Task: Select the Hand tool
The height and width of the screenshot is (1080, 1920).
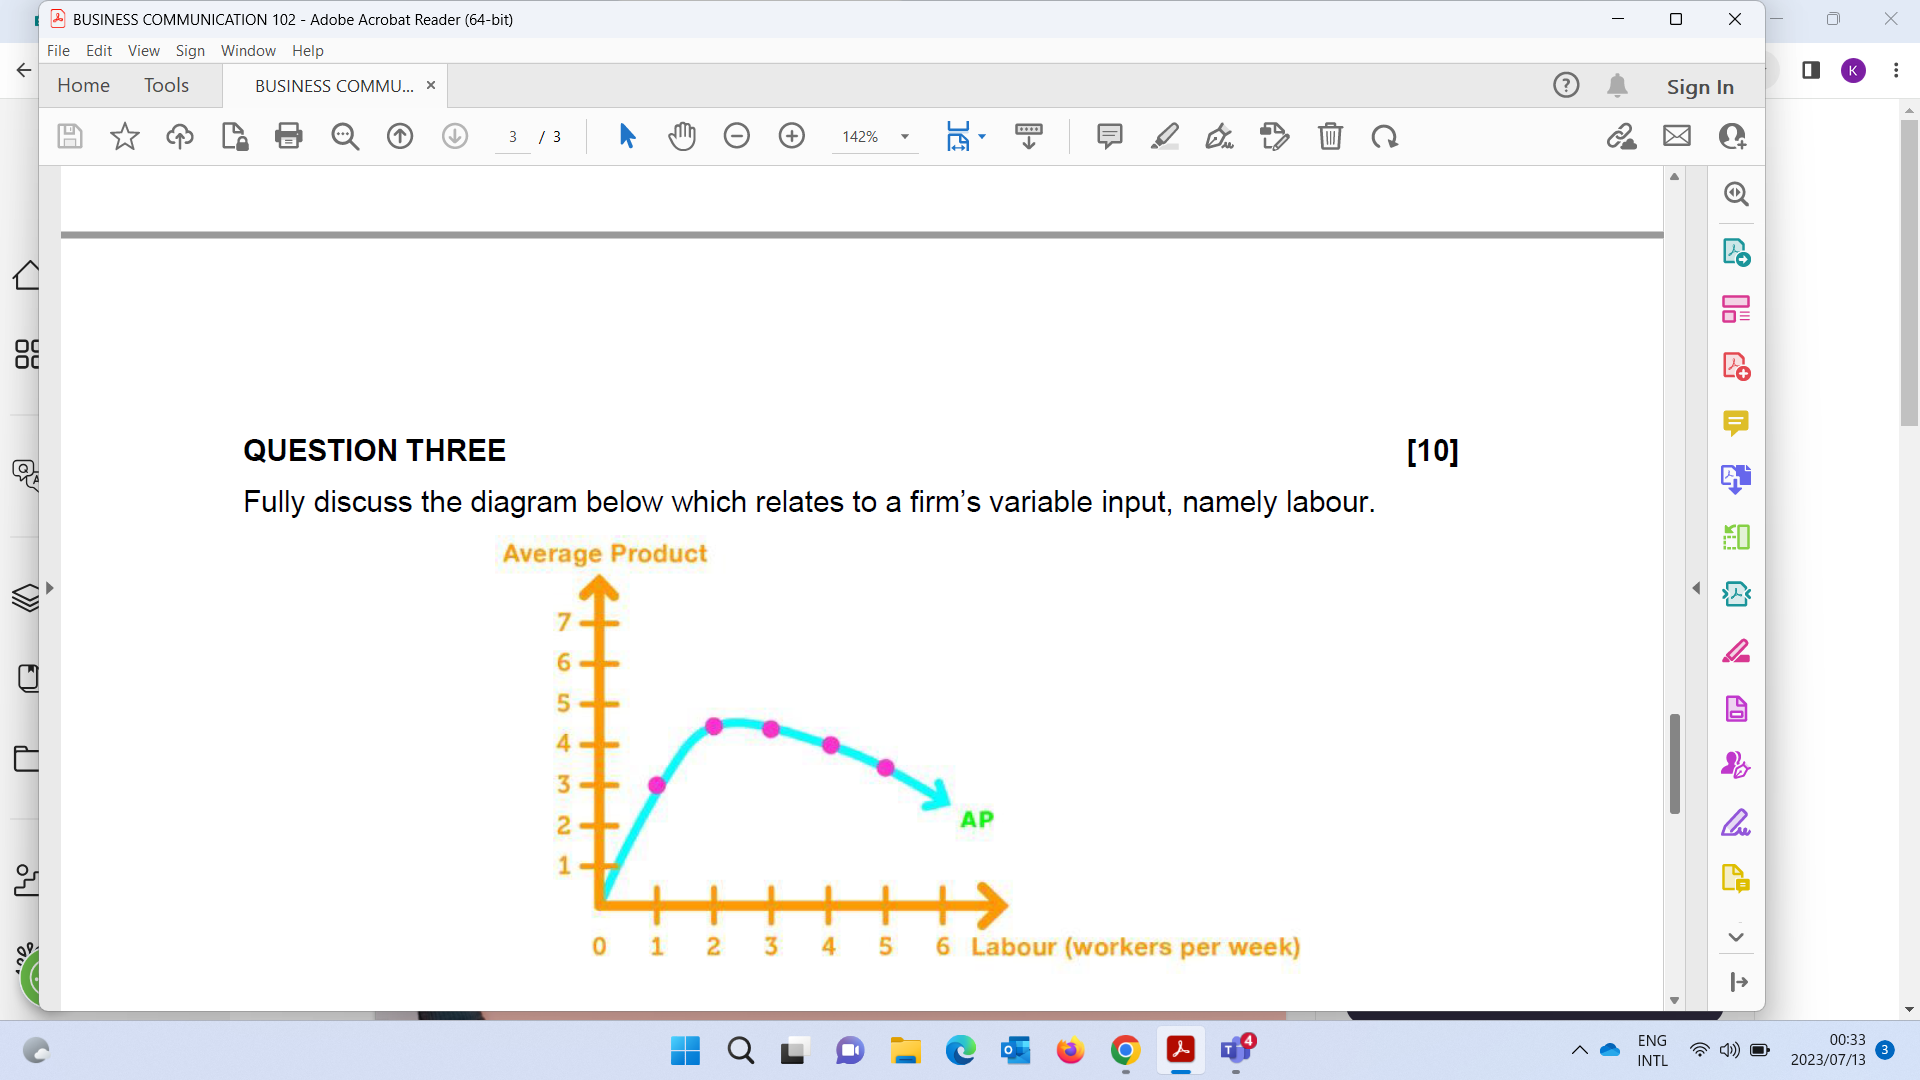Action: (683, 136)
